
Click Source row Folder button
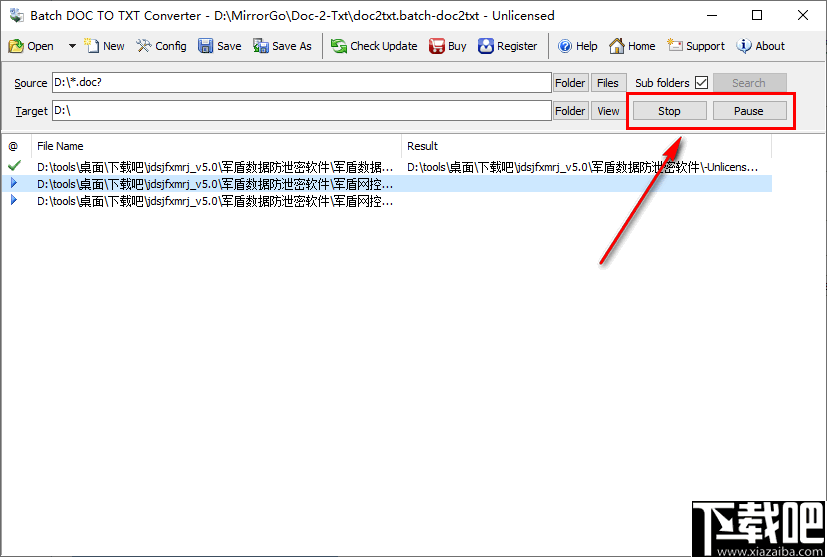[x=570, y=83]
